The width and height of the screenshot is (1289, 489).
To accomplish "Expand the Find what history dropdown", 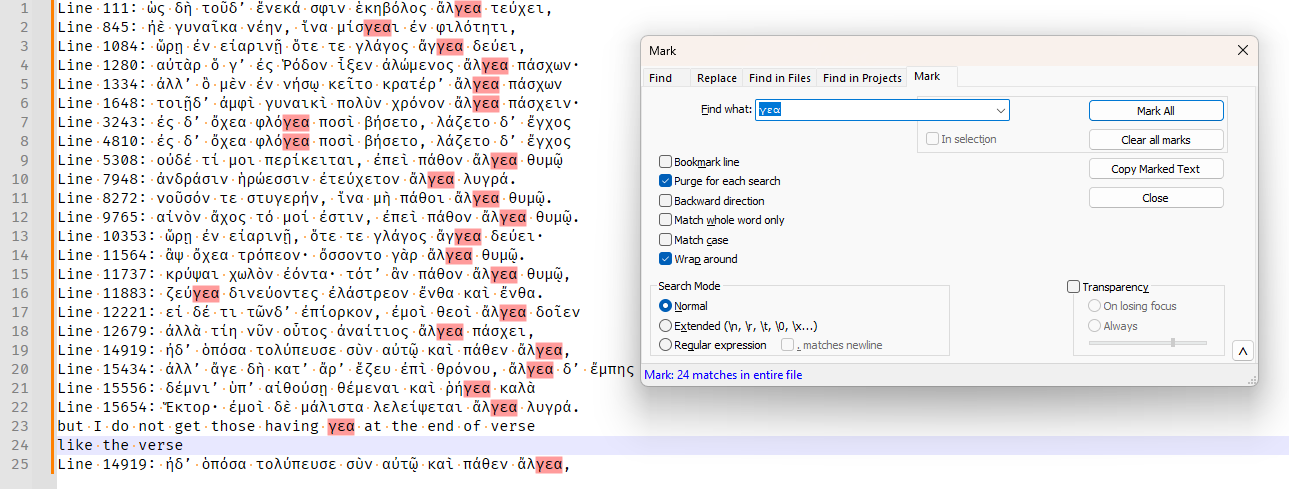I will [x=1000, y=110].
